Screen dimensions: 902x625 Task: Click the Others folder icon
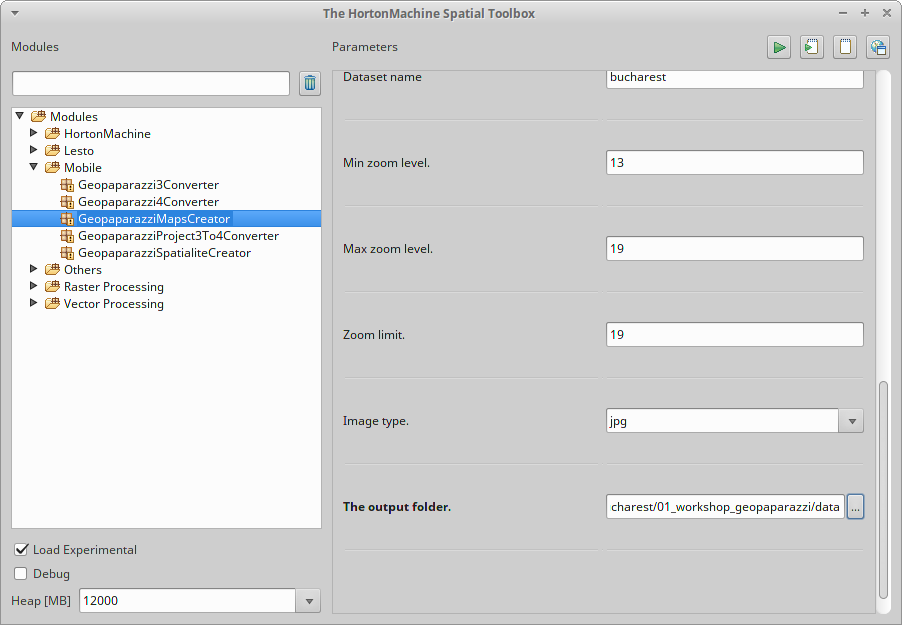click(x=52, y=269)
